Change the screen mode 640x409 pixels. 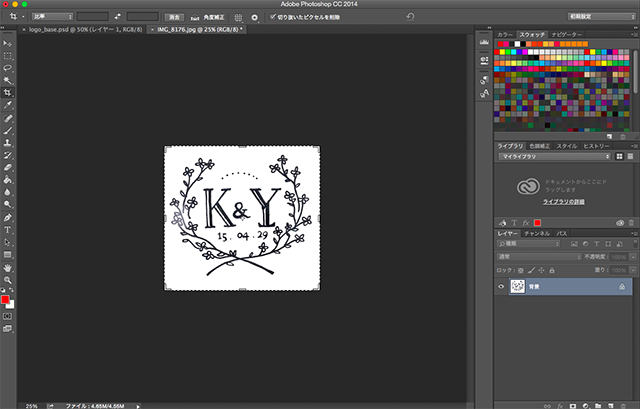pos(7,329)
